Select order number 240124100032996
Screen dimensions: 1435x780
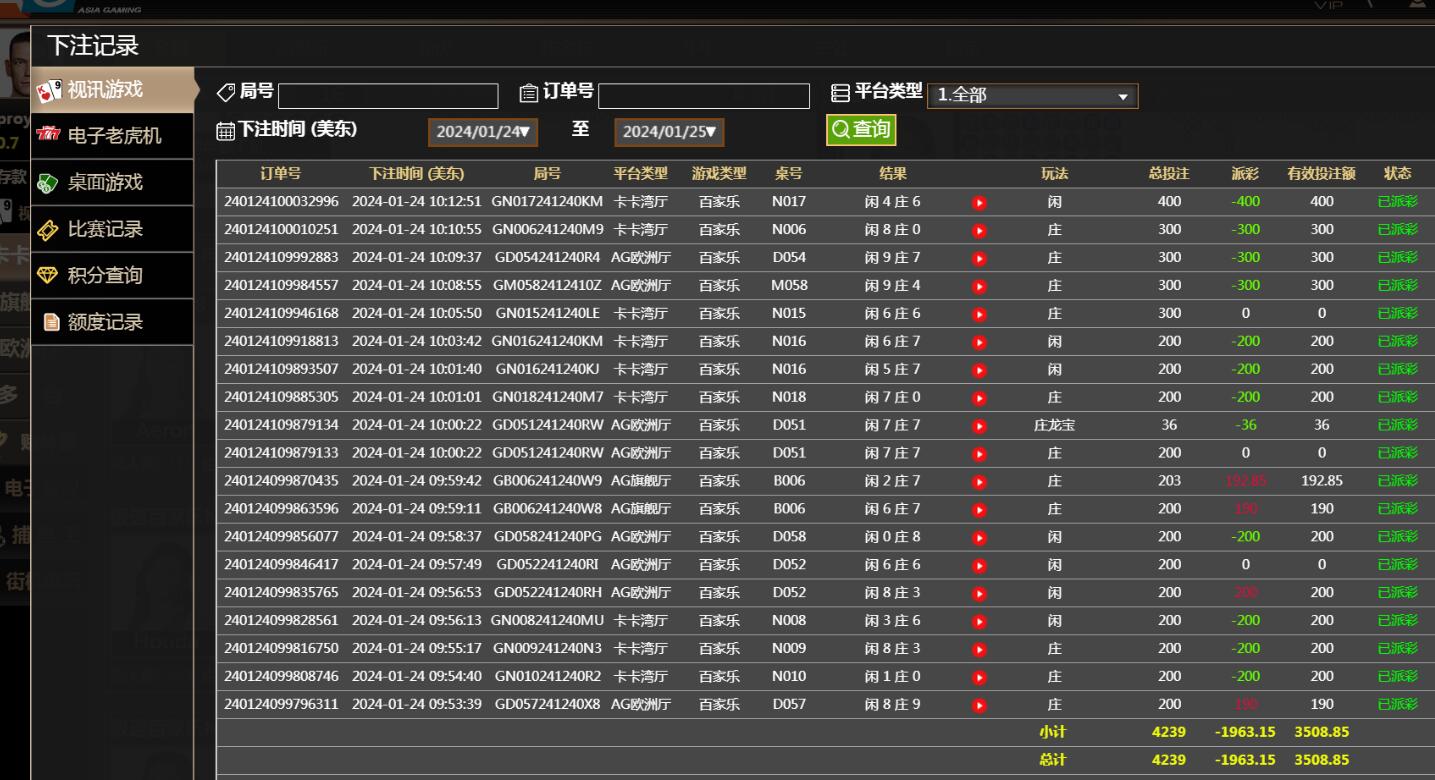point(281,202)
